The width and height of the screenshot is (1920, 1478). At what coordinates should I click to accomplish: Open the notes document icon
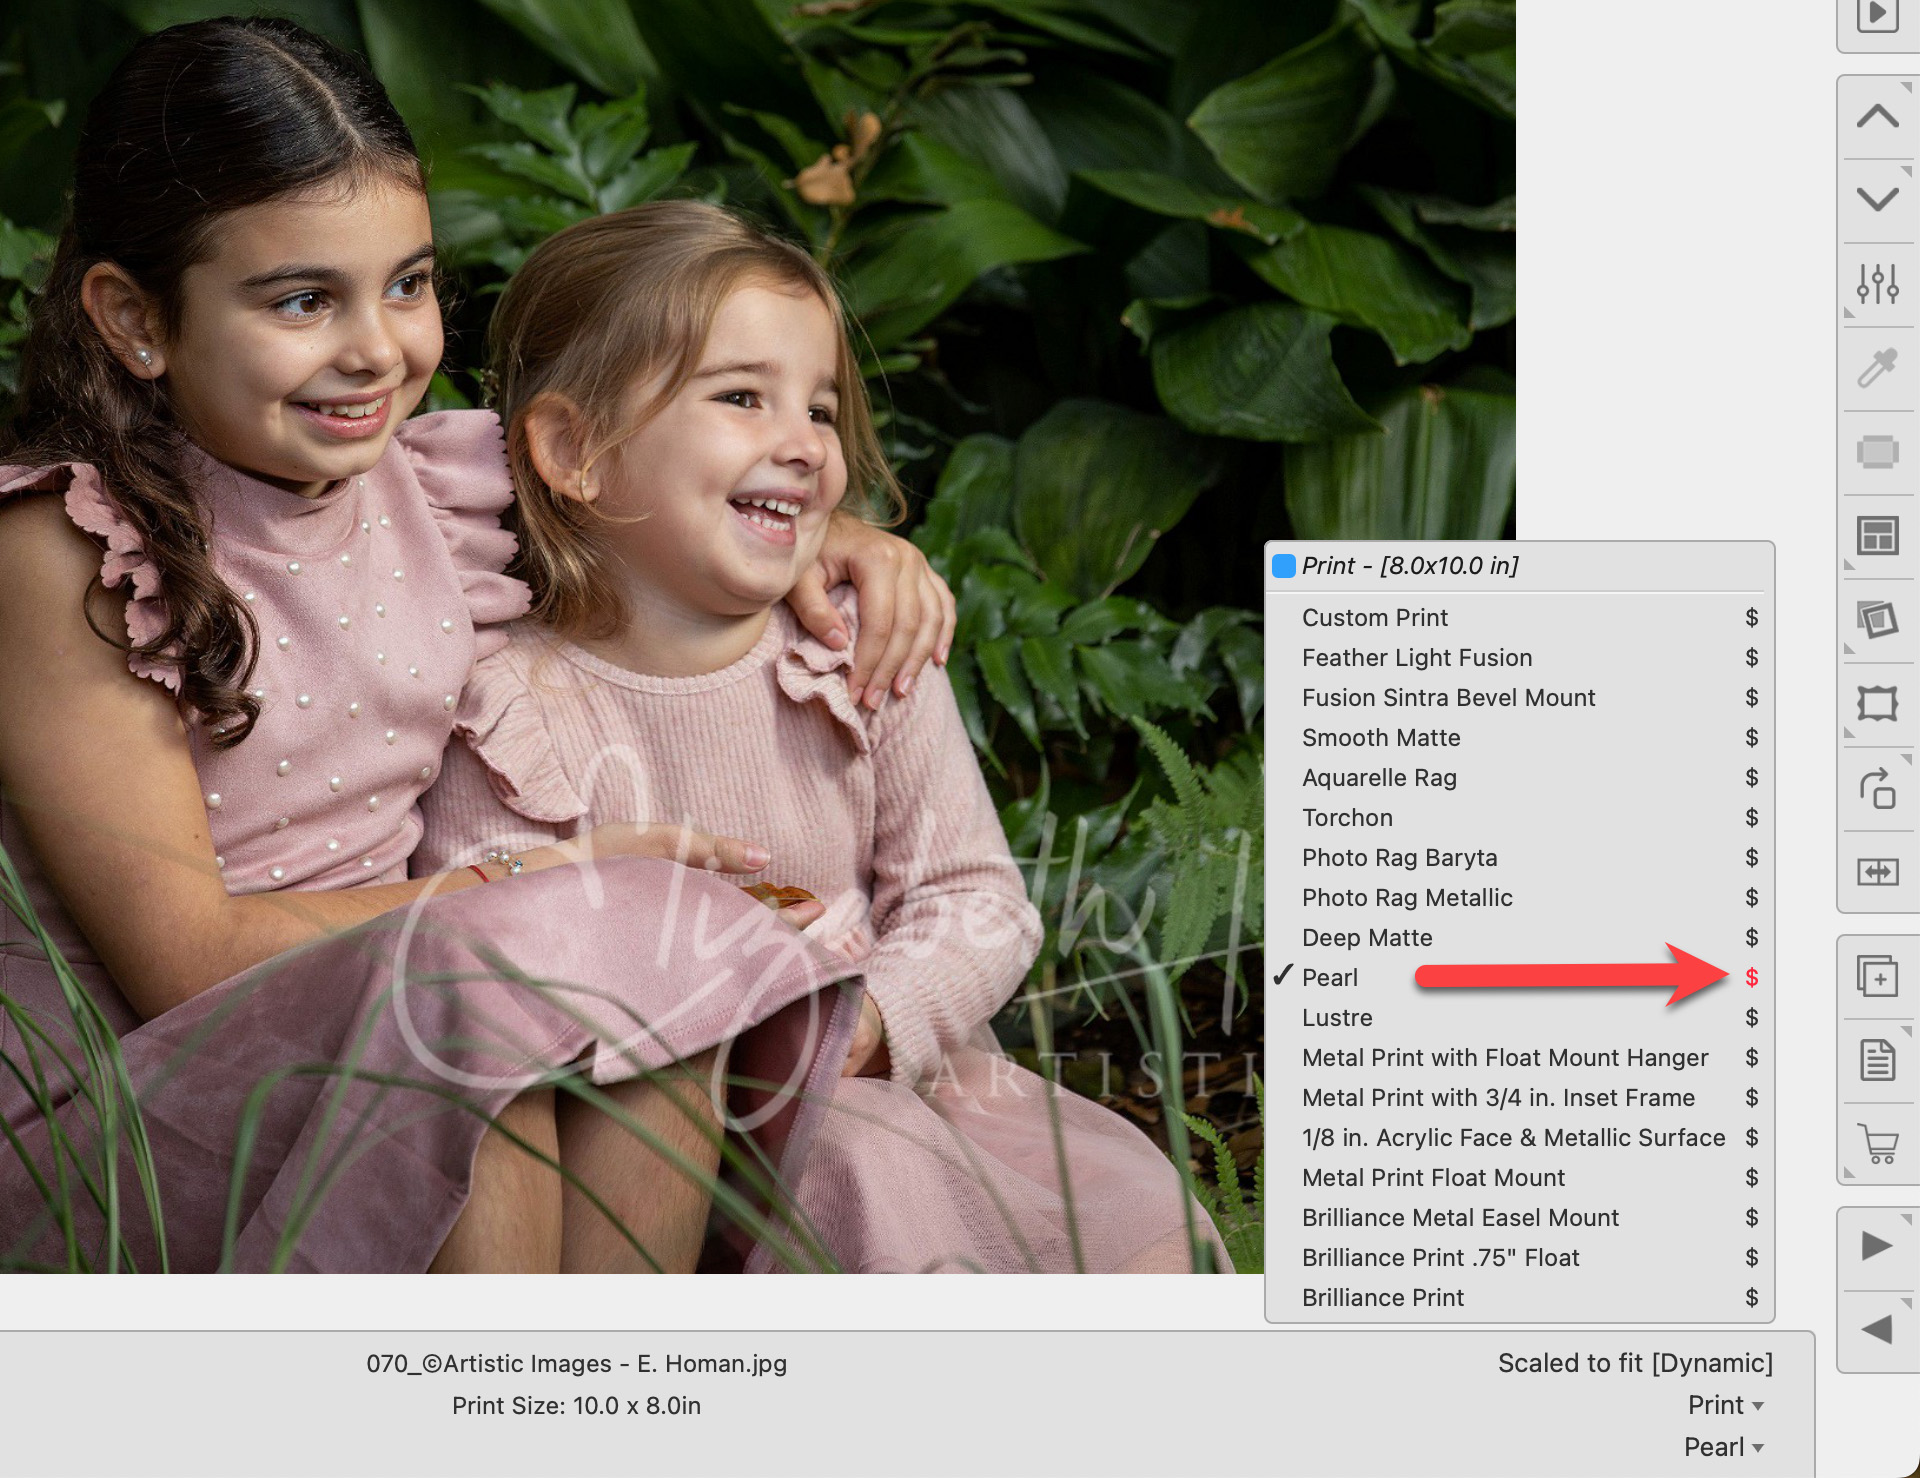click(1877, 1060)
